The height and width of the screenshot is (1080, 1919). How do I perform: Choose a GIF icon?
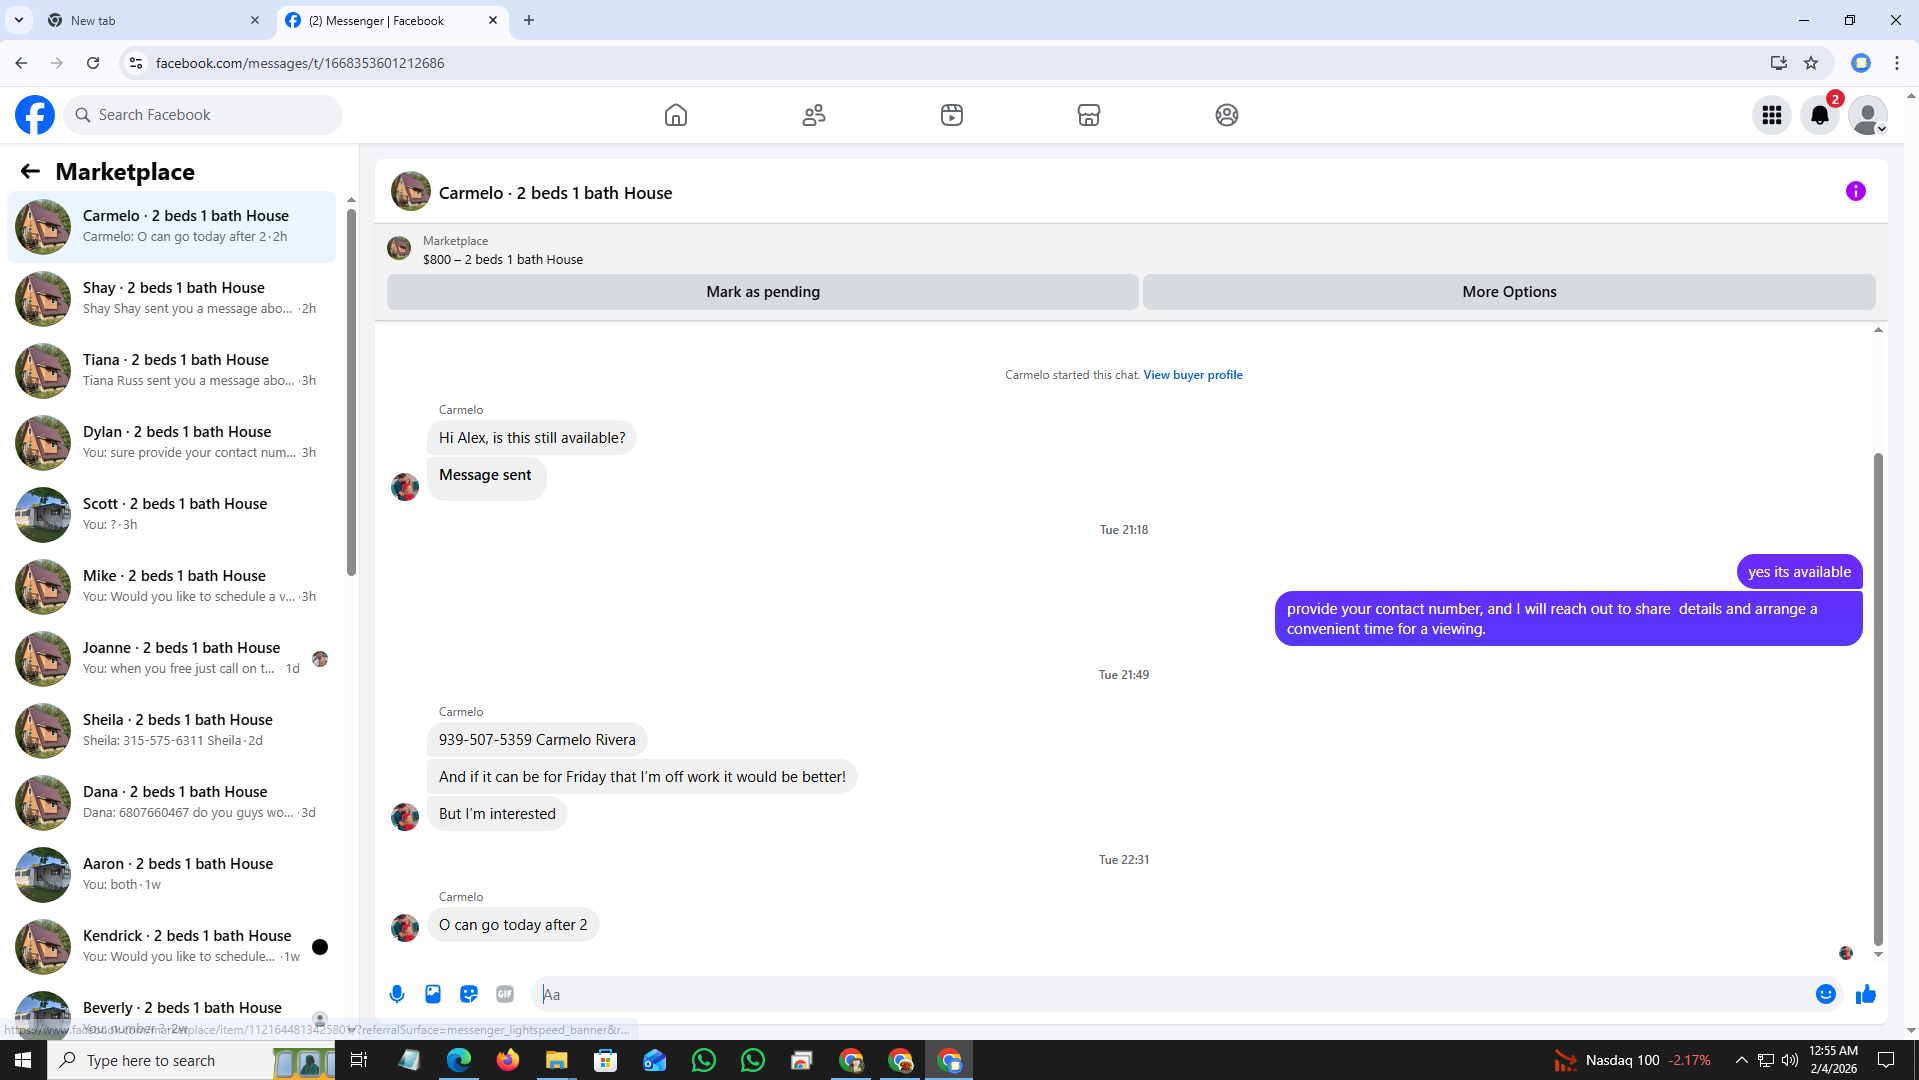505,994
